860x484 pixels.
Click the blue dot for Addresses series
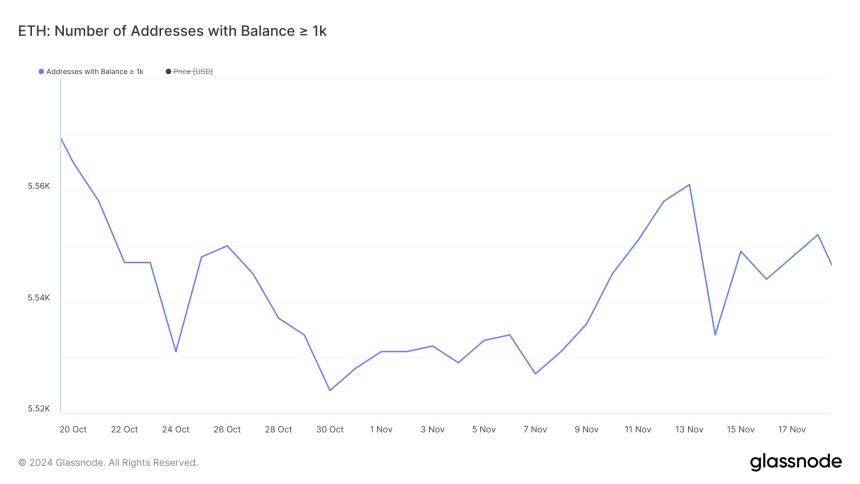tap(41, 72)
